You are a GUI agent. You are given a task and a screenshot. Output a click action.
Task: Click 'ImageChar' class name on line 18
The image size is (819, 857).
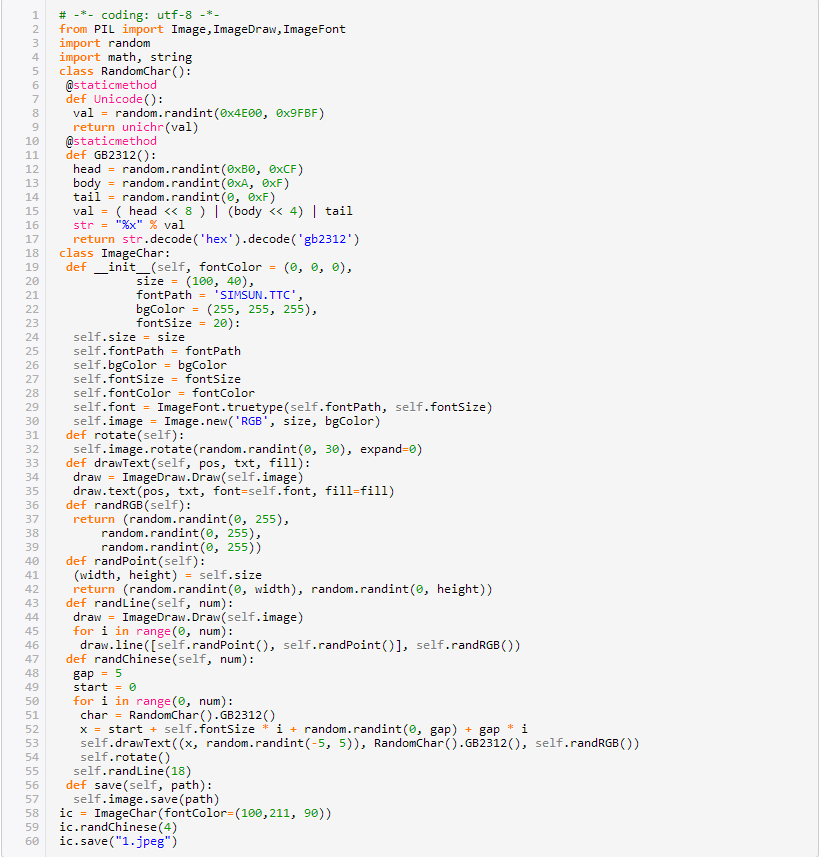(132, 253)
